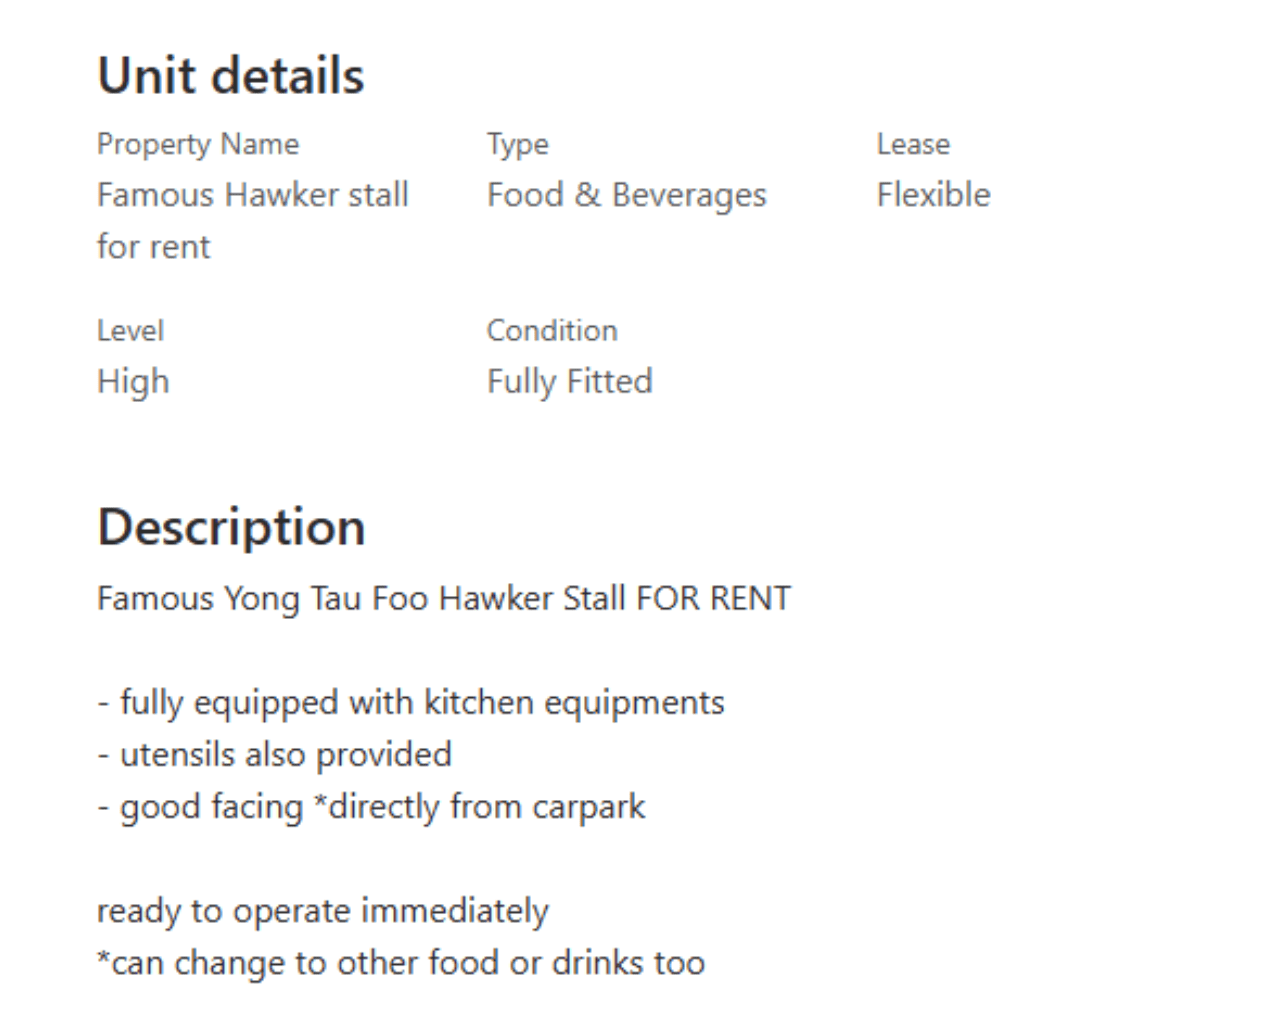This screenshot has width=1280, height=1024.
Task: Click the Level label
Action: pyautogui.click(x=130, y=330)
